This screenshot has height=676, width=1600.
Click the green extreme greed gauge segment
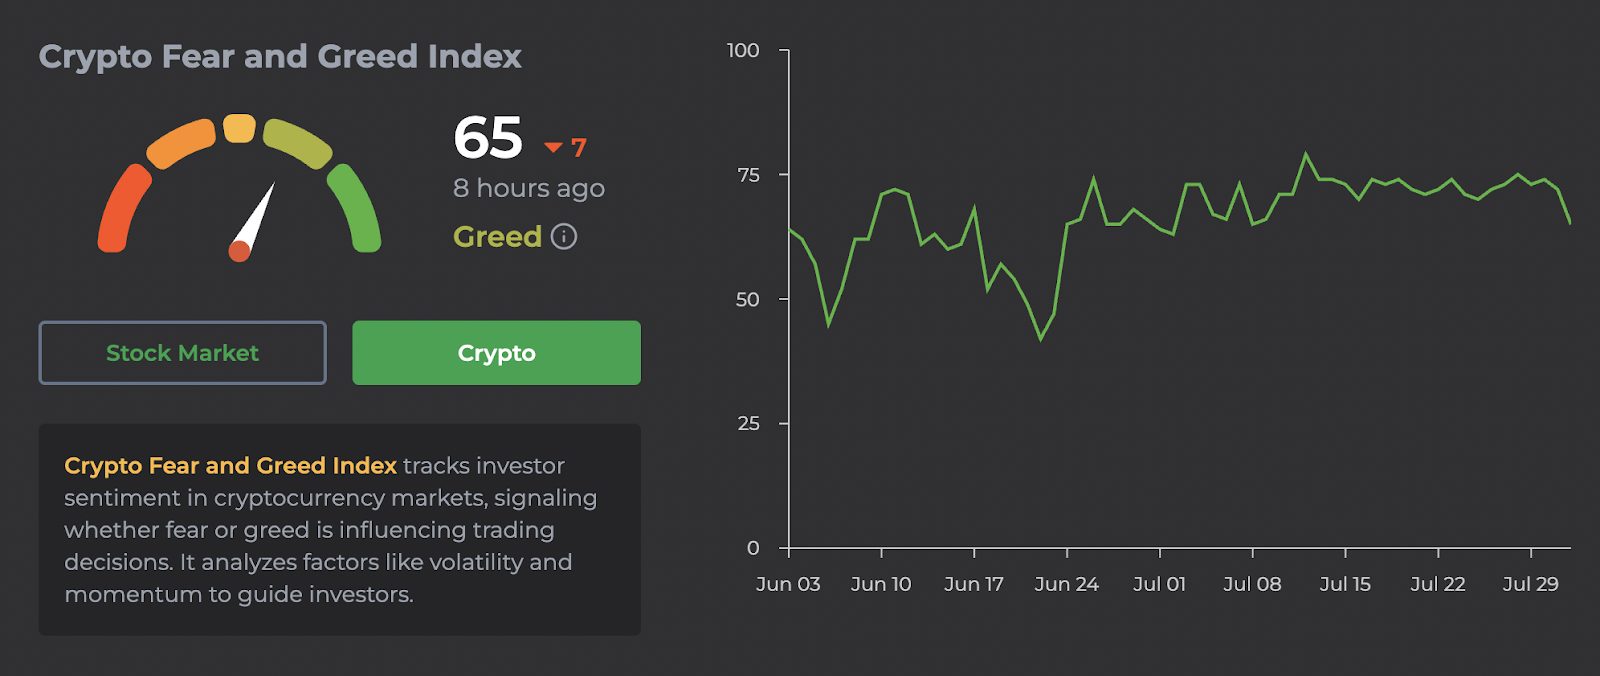pyautogui.click(x=355, y=208)
